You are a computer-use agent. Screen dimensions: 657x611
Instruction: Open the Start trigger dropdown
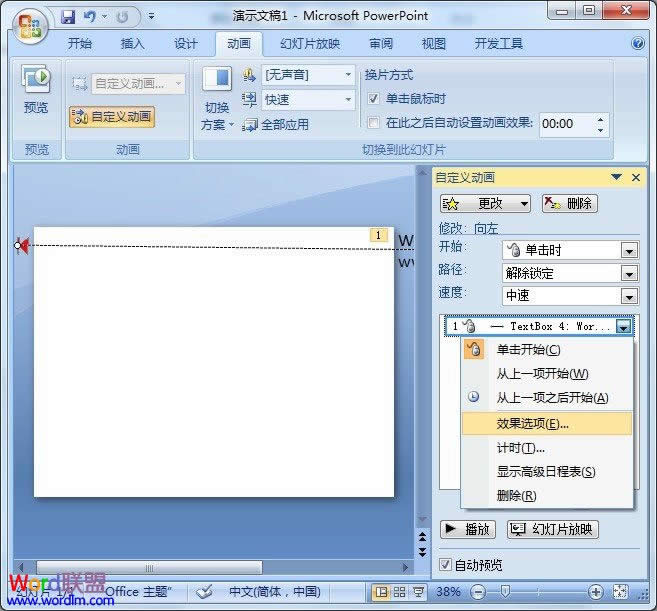(629, 251)
